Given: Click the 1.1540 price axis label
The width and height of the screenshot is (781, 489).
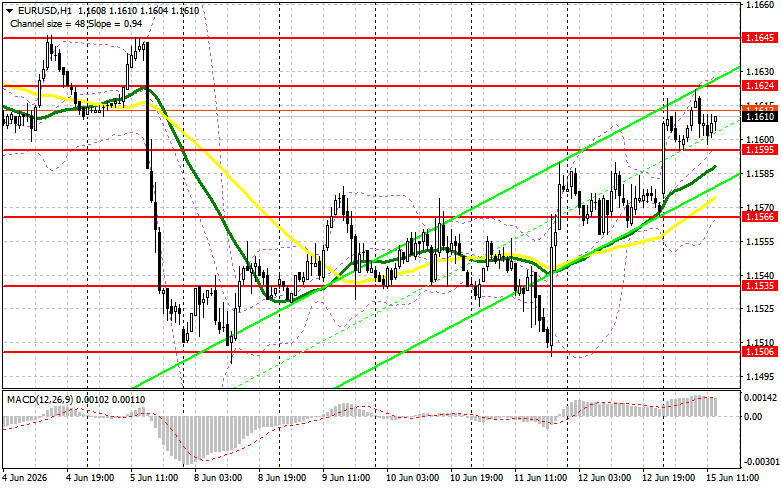Looking at the screenshot, I should pos(760,275).
